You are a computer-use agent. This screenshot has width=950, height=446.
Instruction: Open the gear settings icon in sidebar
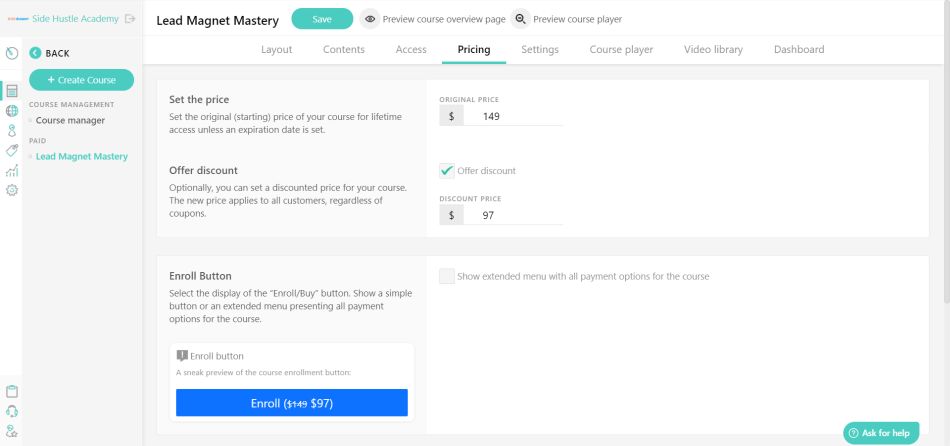tap(12, 190)
